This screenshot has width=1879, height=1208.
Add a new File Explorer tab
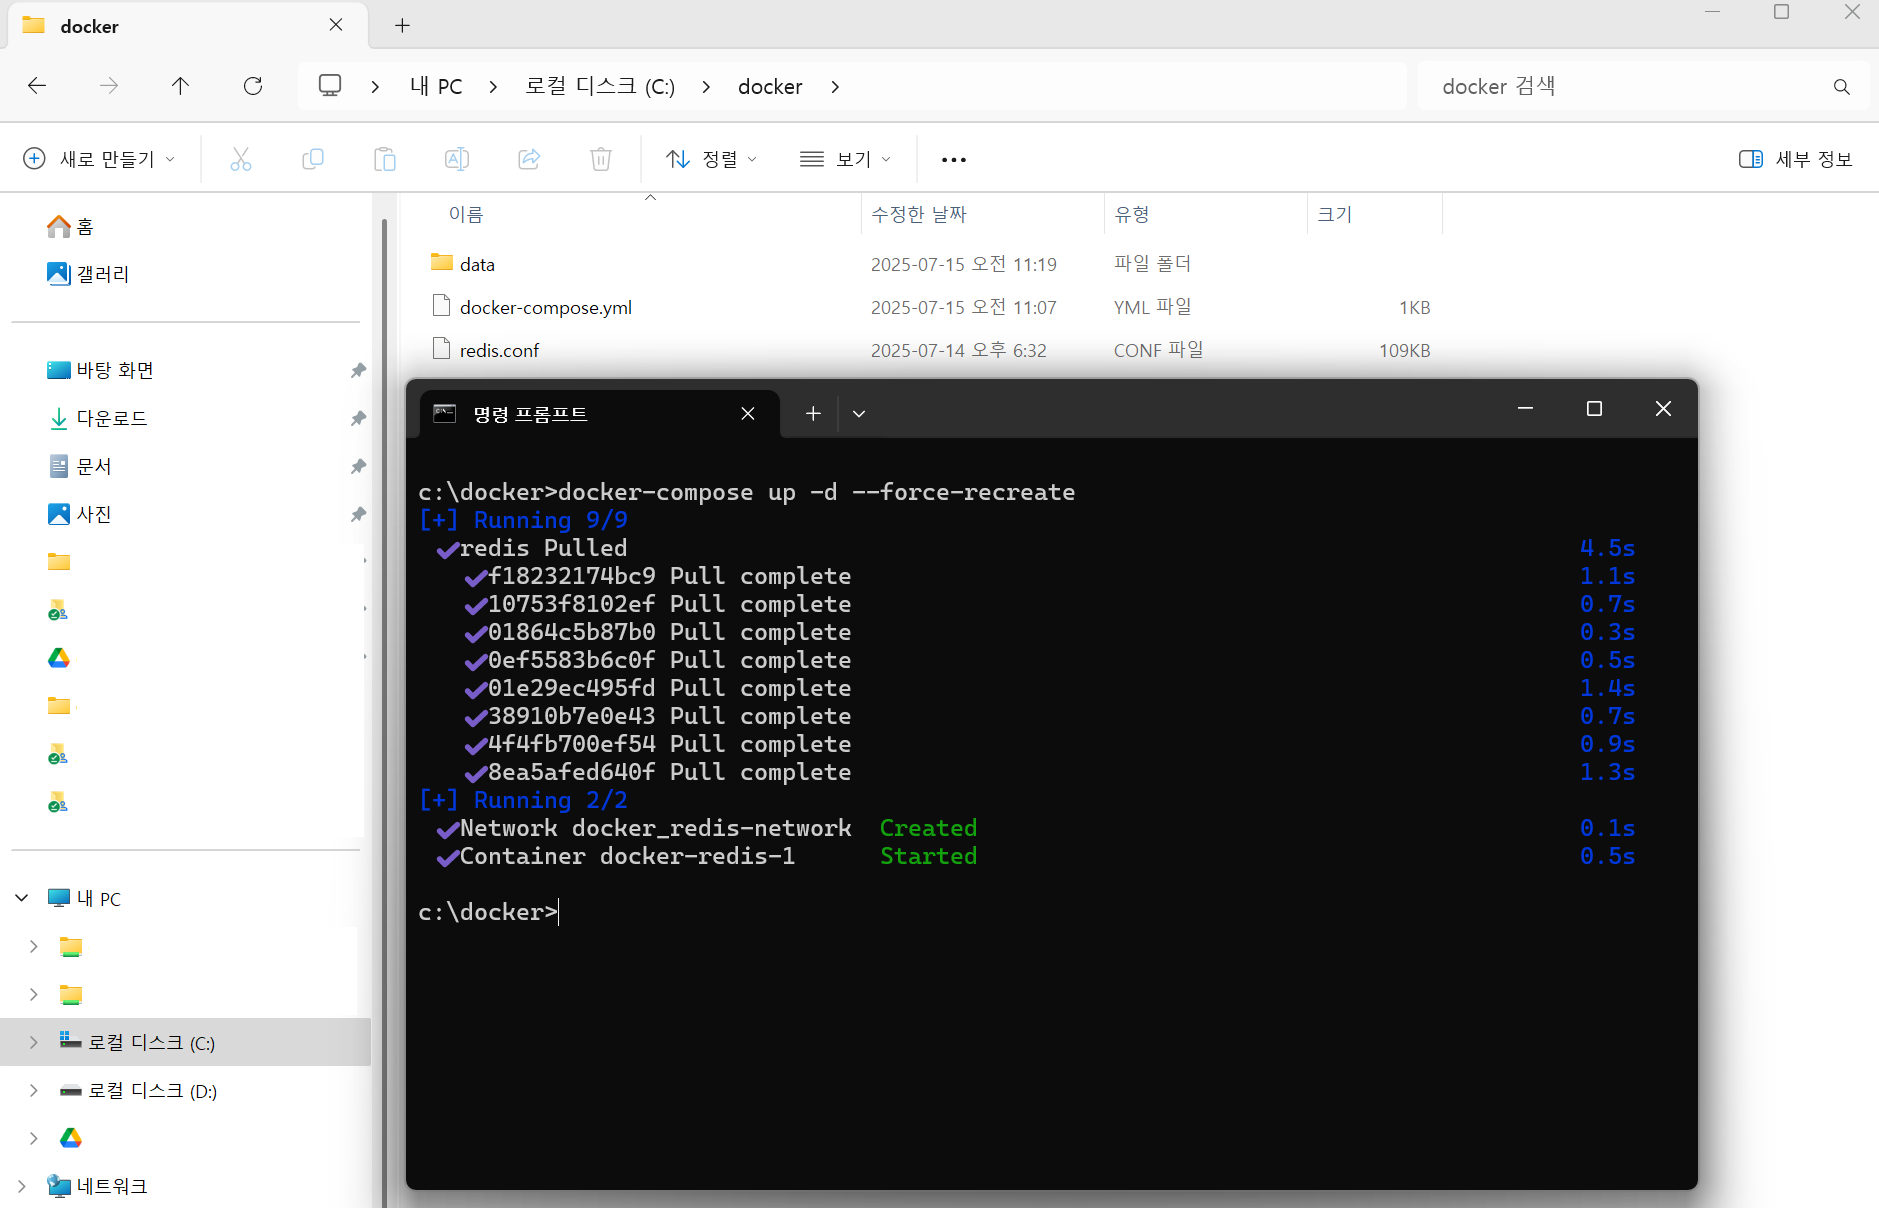click(402, 26)
